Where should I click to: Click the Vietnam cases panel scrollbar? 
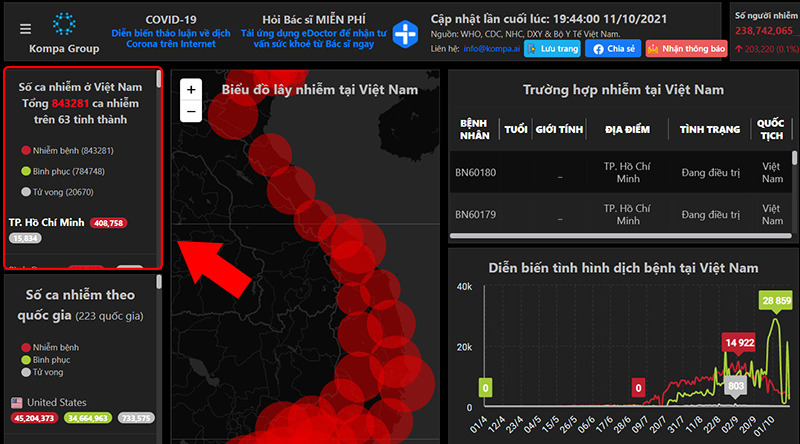tap(159, 79)
